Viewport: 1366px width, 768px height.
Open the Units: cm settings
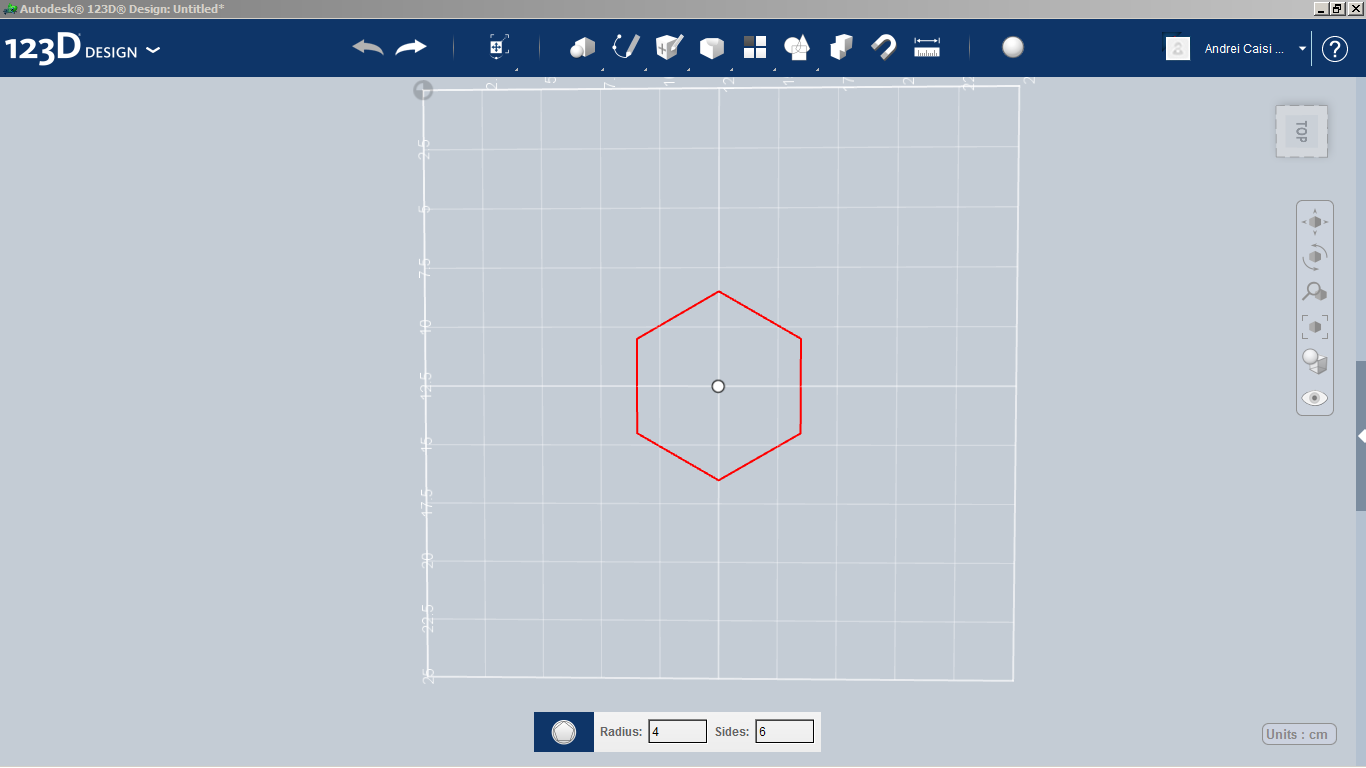[1297, 734]
